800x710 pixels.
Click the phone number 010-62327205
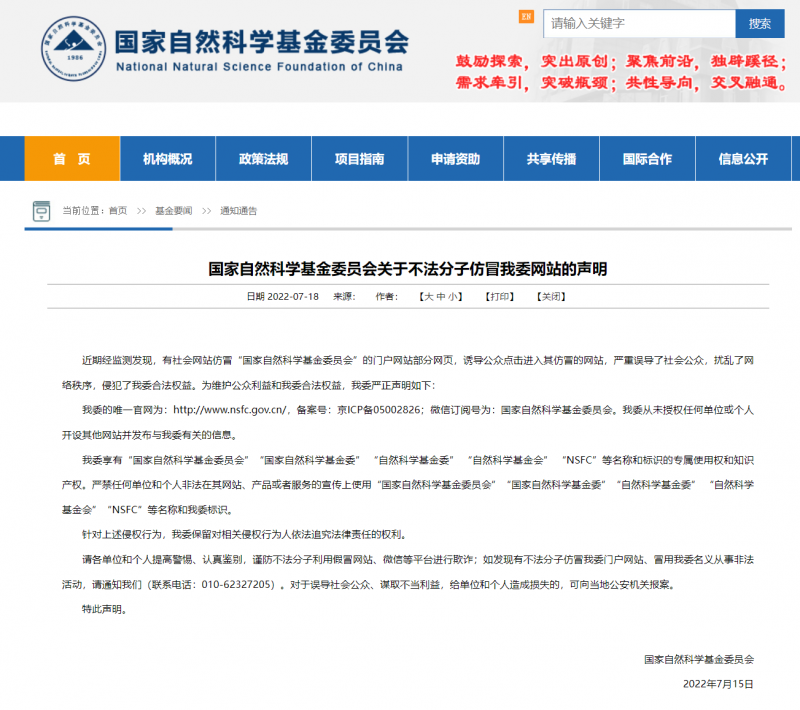click(x=238, y=585)
